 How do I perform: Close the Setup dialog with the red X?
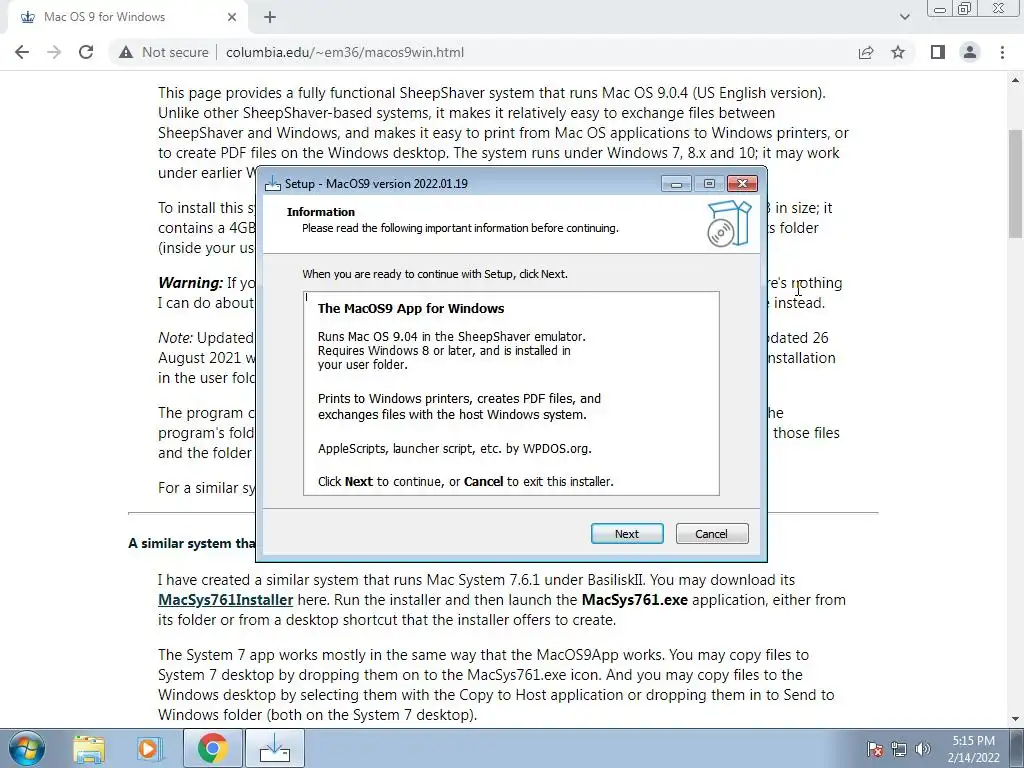tap(743, 184)
